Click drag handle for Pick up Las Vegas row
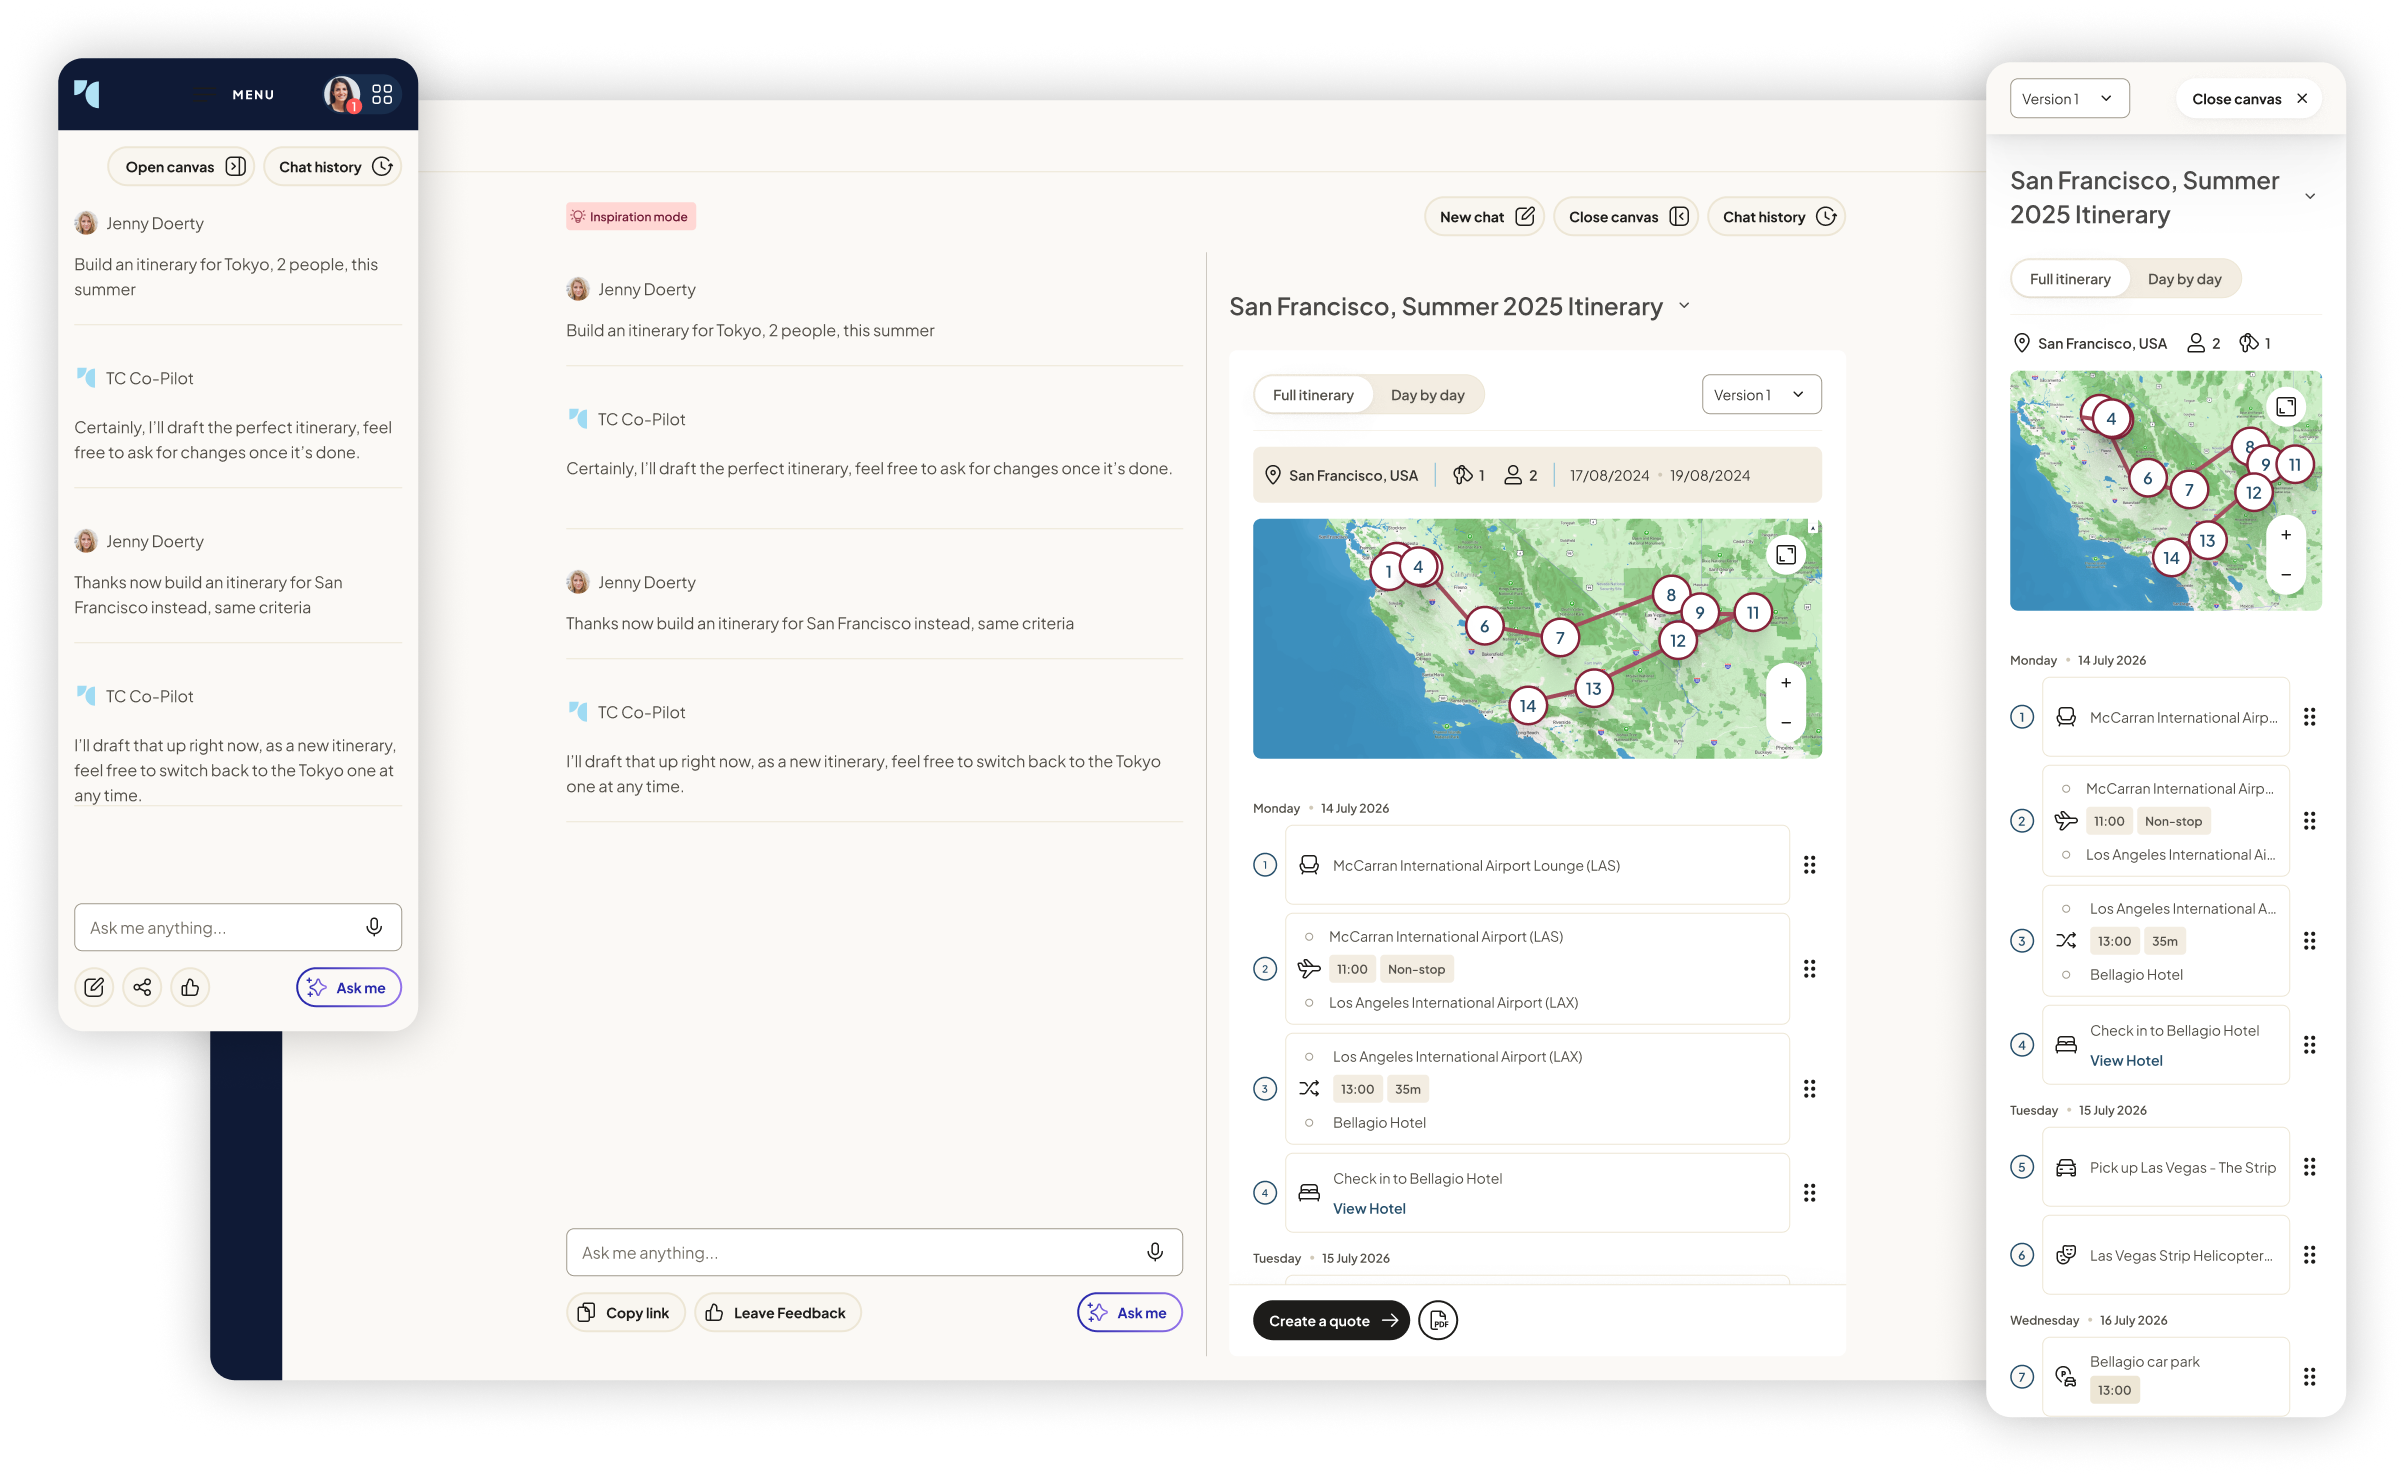The height and width of the screenshot is (1476, 2405). 2309,1167
